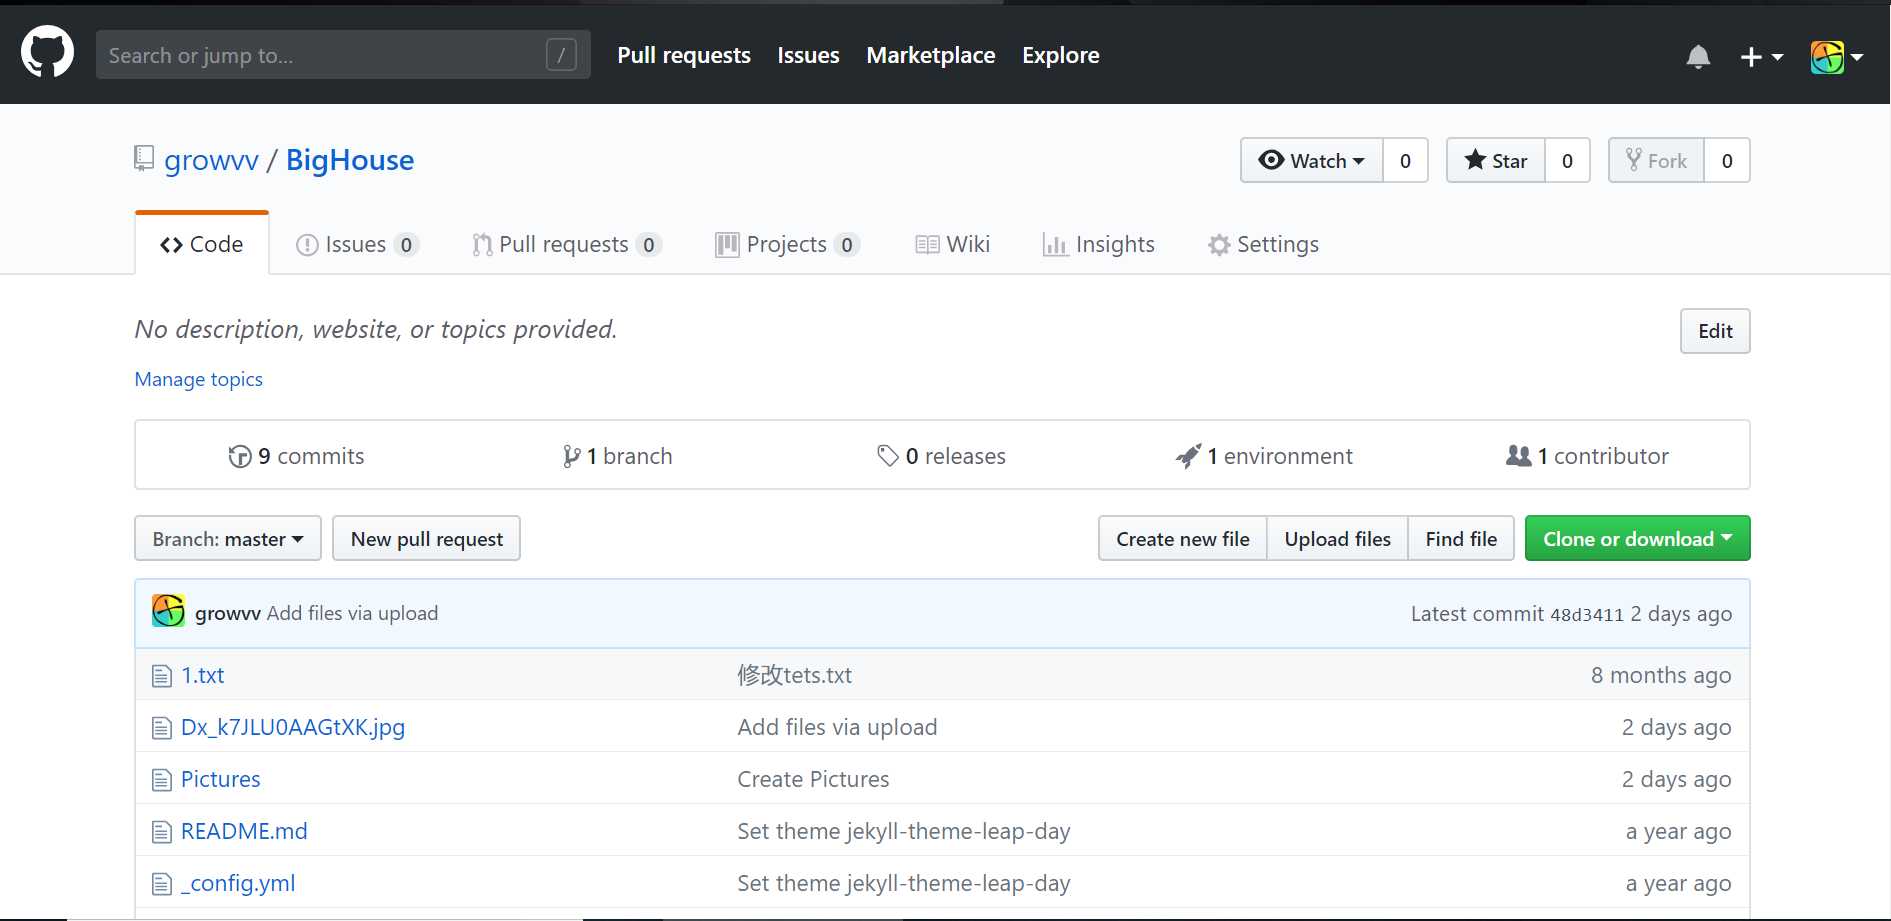This screenshot has width=1891, height=921.
Task: Click the repository book icon beside growvv
Action: tap(144, 159)
